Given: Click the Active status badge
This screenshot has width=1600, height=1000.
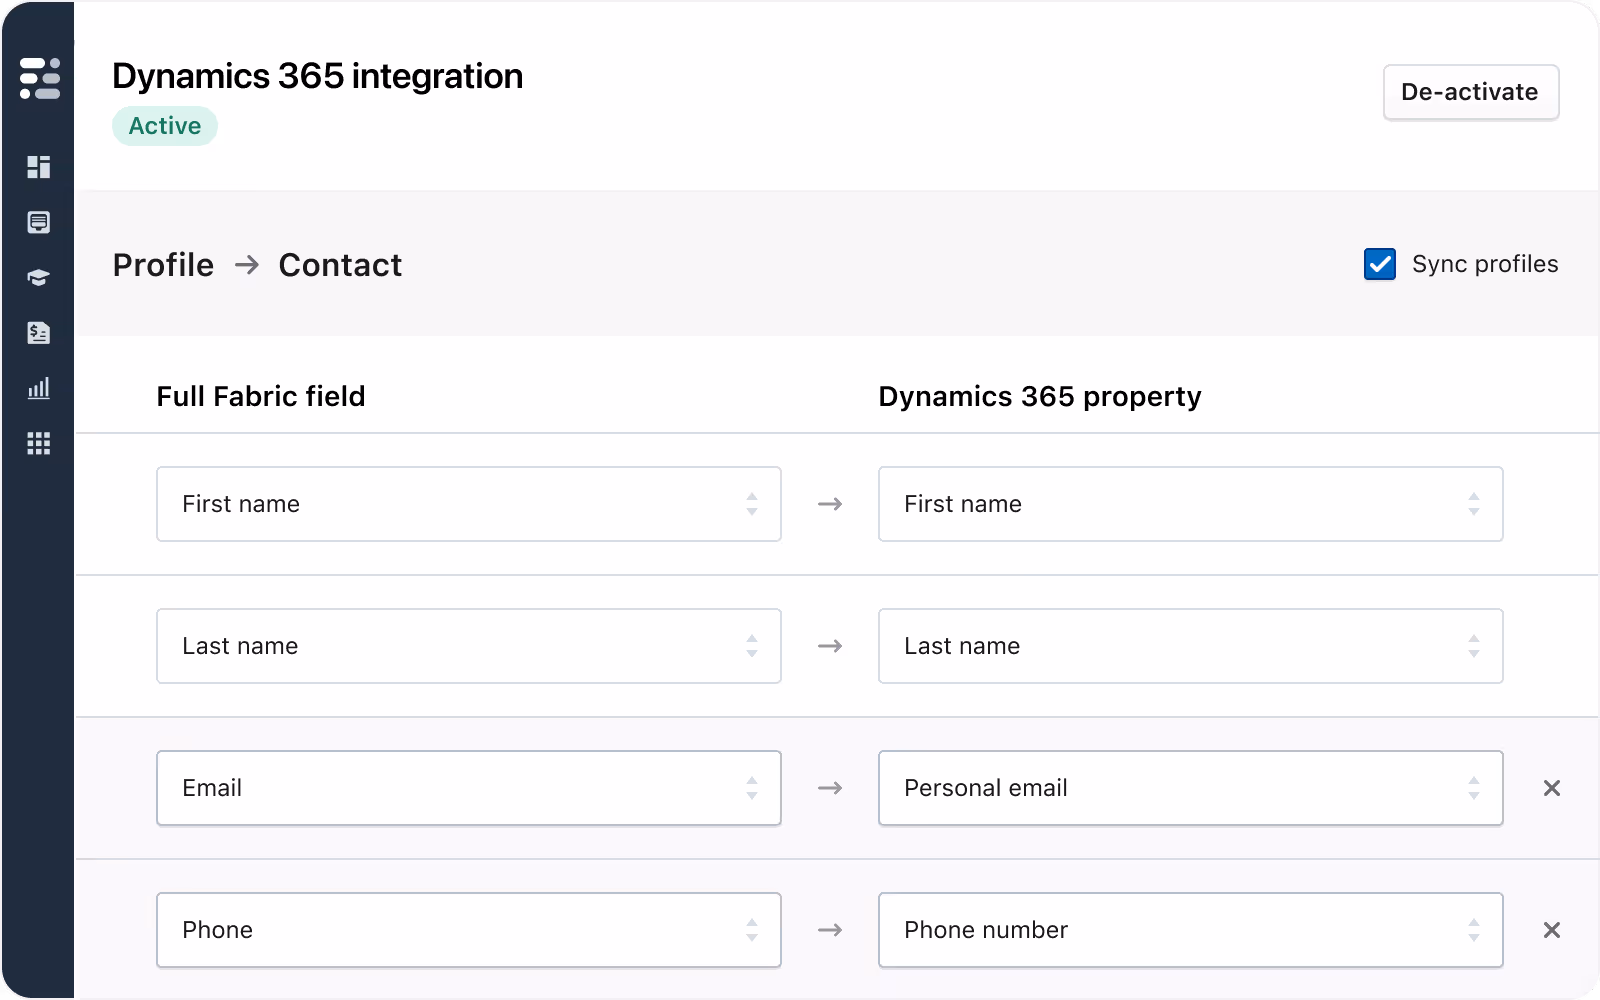Looking at the screenshot, I should (164, 126).
